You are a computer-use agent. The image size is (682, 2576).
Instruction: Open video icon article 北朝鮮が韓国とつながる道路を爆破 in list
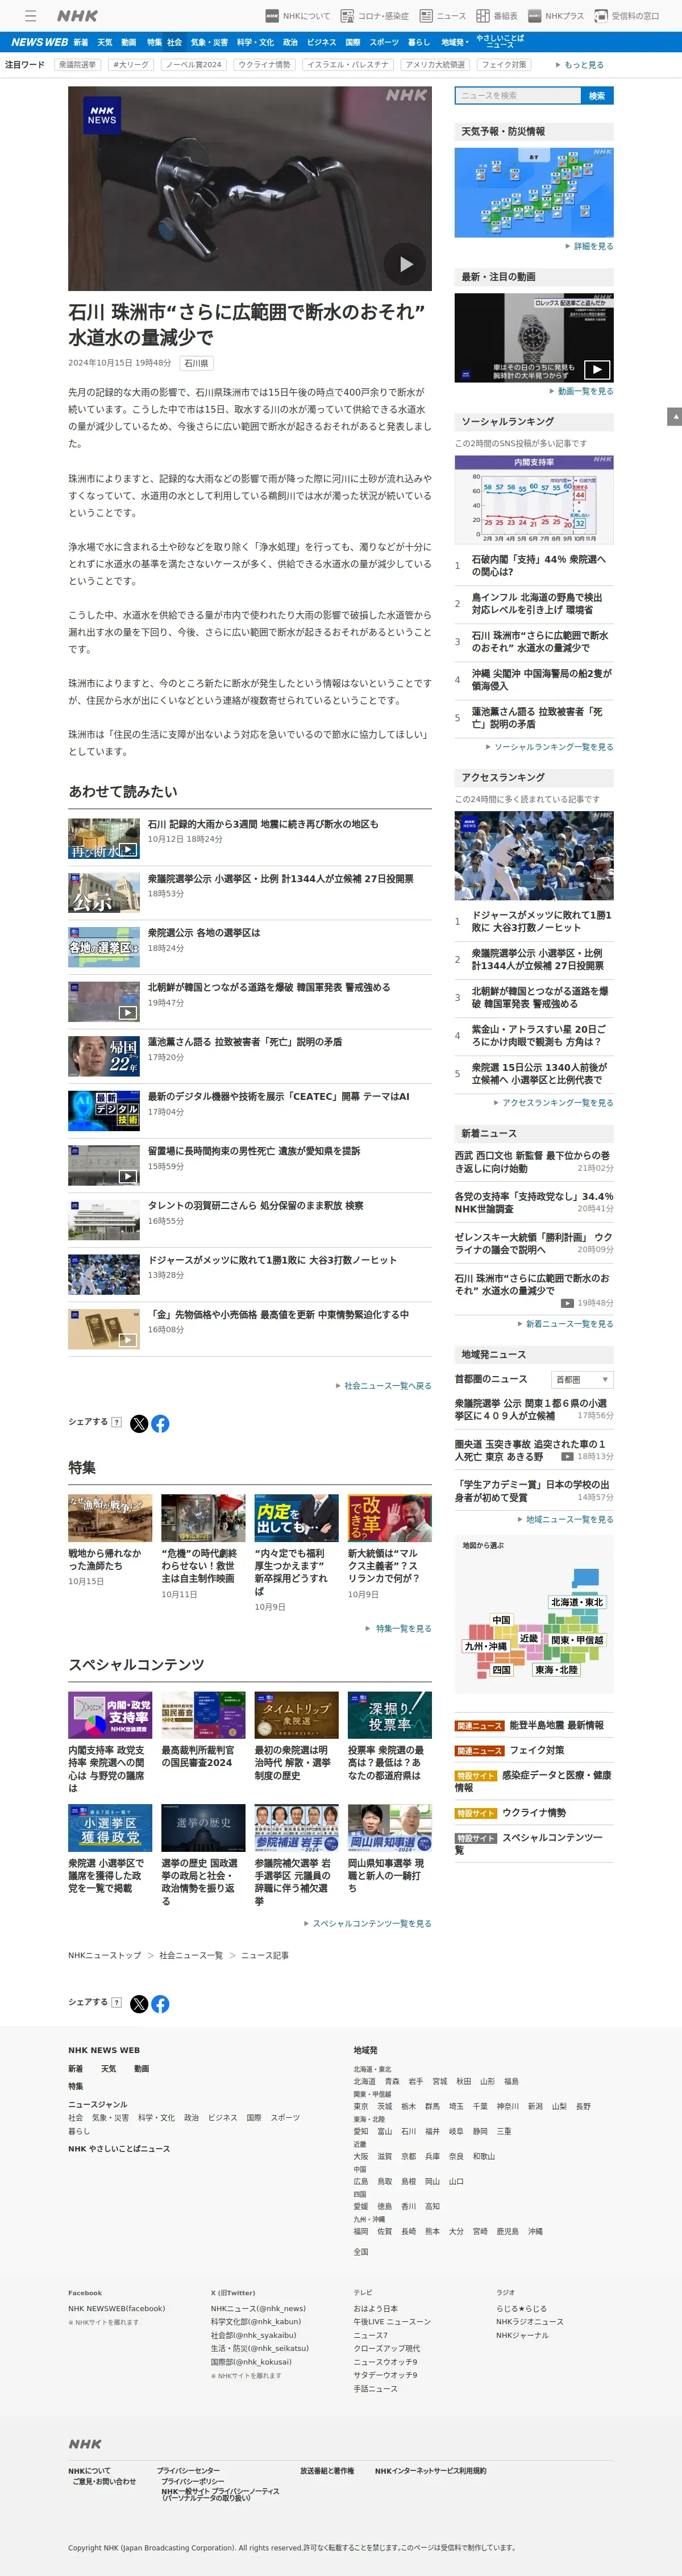[x=104, y=1001]
